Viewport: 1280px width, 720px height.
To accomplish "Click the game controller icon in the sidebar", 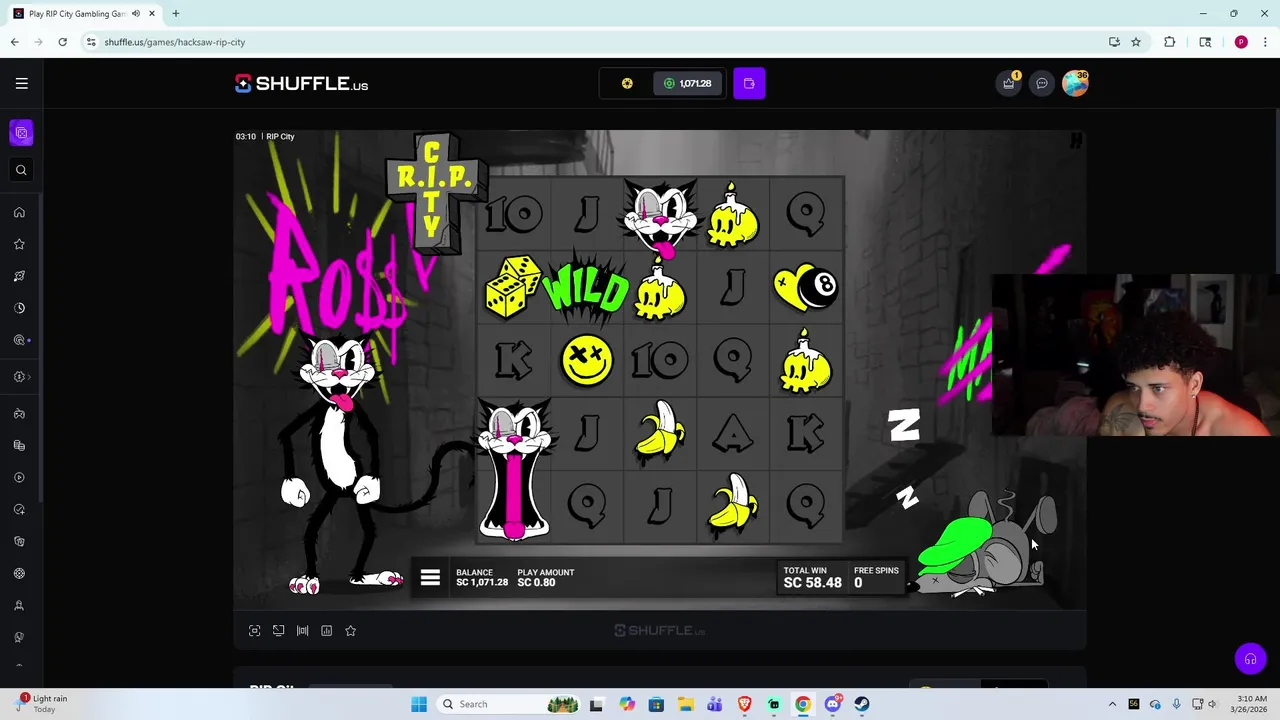I will pyautogui.click(x=19, y=414).
